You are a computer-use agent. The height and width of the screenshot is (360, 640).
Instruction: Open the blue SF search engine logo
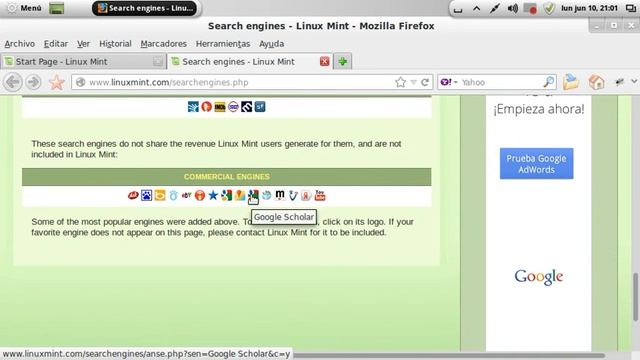click(260, 107)
